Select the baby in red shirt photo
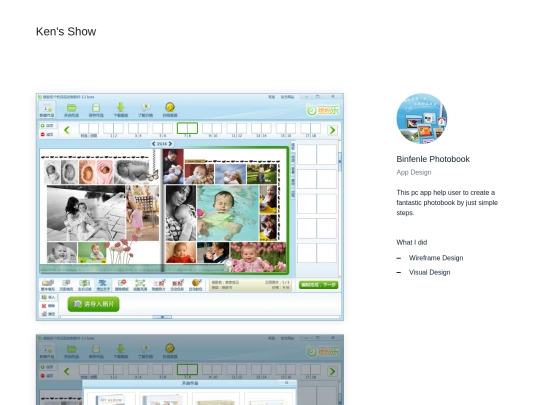This screenshot has height=405, width=540. (180, 252)
